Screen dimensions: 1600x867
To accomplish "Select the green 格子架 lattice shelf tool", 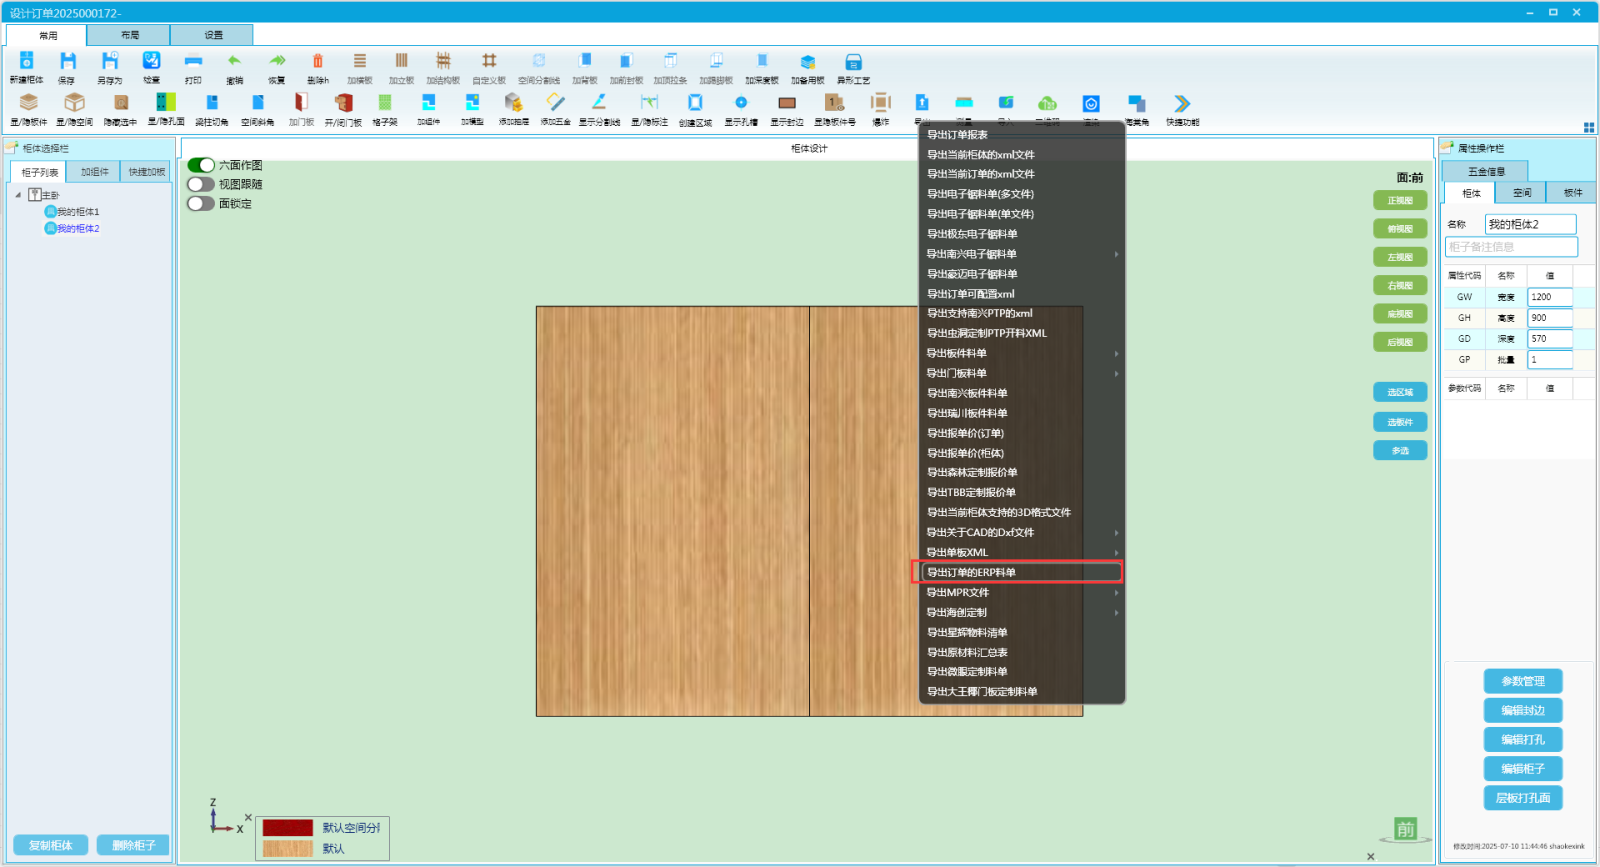I will coord(385,103).
